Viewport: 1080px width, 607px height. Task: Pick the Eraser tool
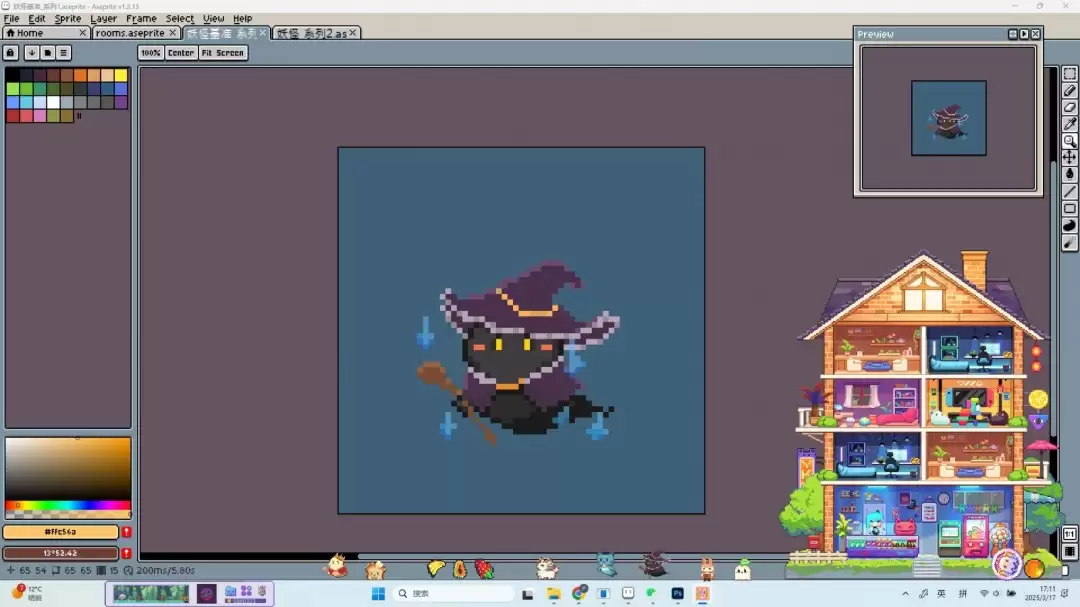[1069, 108]
